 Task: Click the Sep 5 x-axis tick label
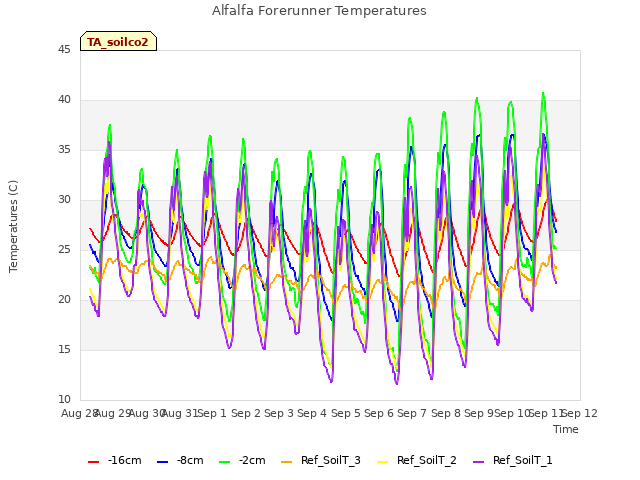point(346,413)
